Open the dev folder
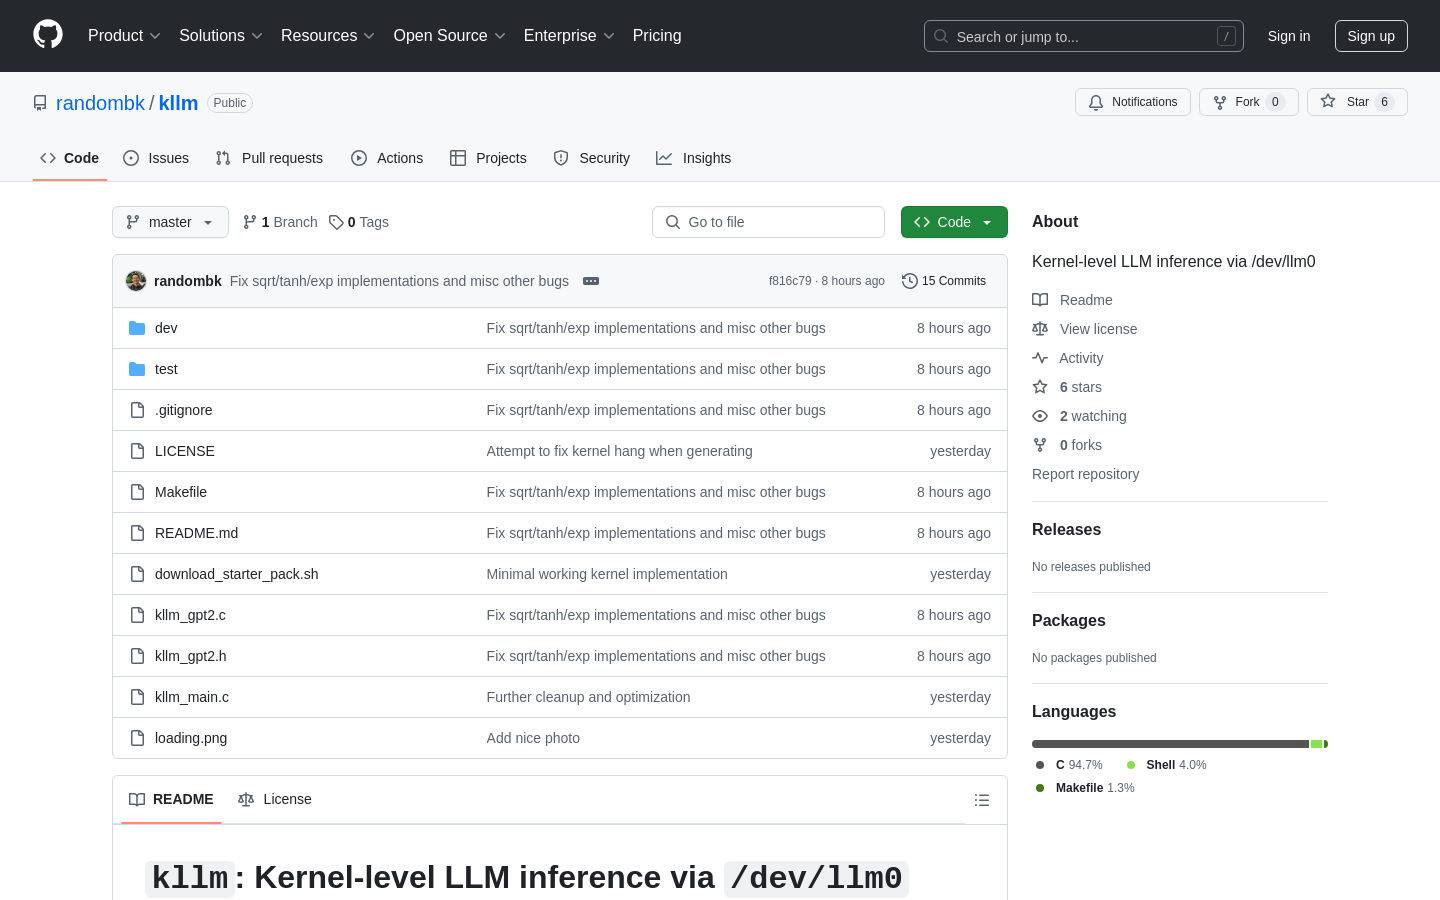Image resolution: width=1440 pixels, height=900 pixels. [x=166, y=328]
